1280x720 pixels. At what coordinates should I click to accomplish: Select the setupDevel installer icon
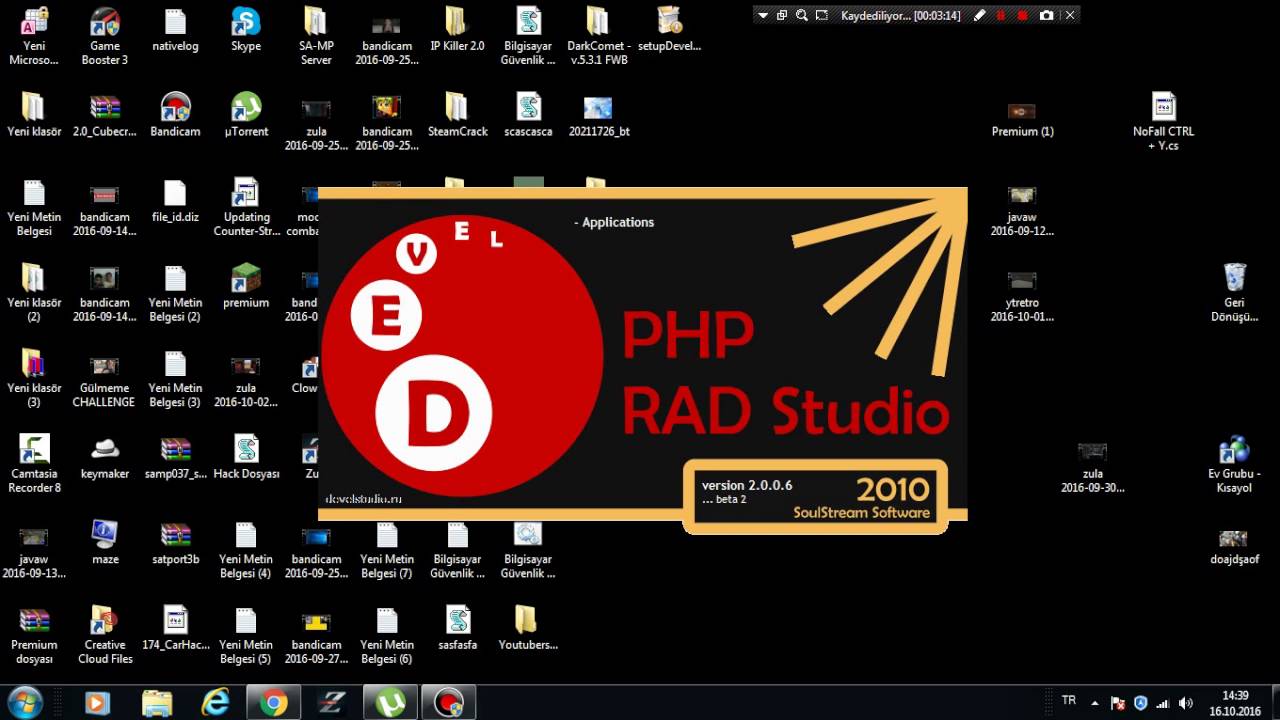tap(669, 30)
